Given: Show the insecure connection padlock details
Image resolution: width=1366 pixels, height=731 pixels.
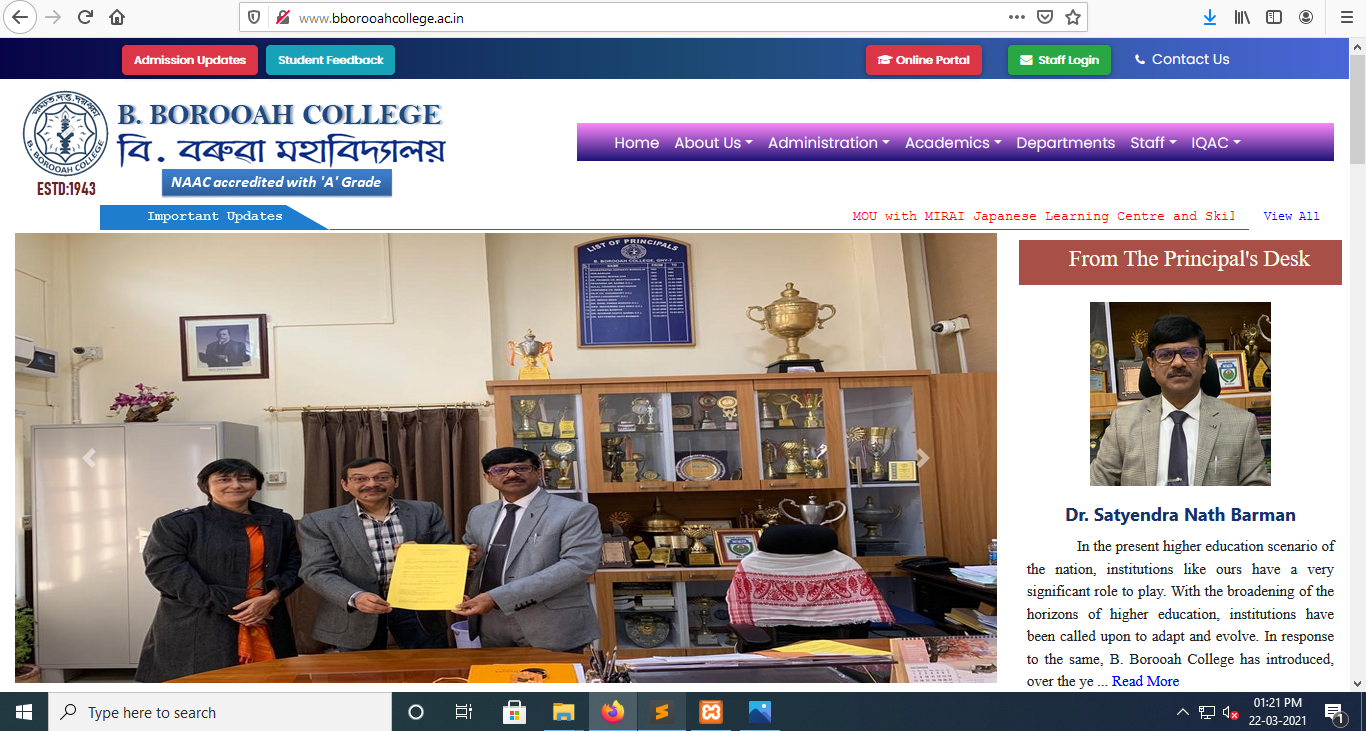Looking at the screenshot, I should pos(282,17).
